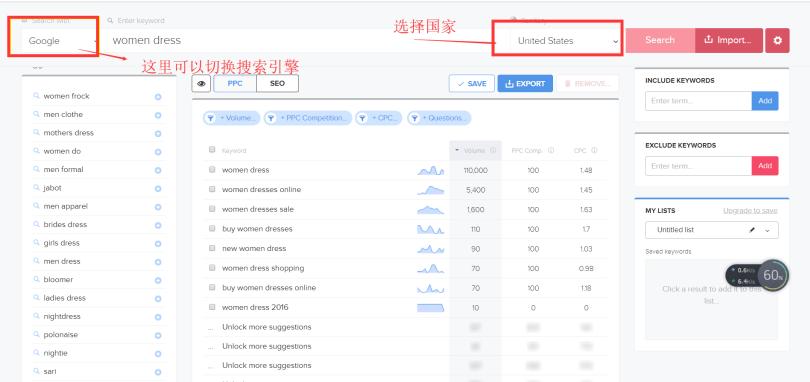This screenshot has height=382, width=810.
Task: Add 'nightie' using its plus icon
Action: (x=158, y=354)
